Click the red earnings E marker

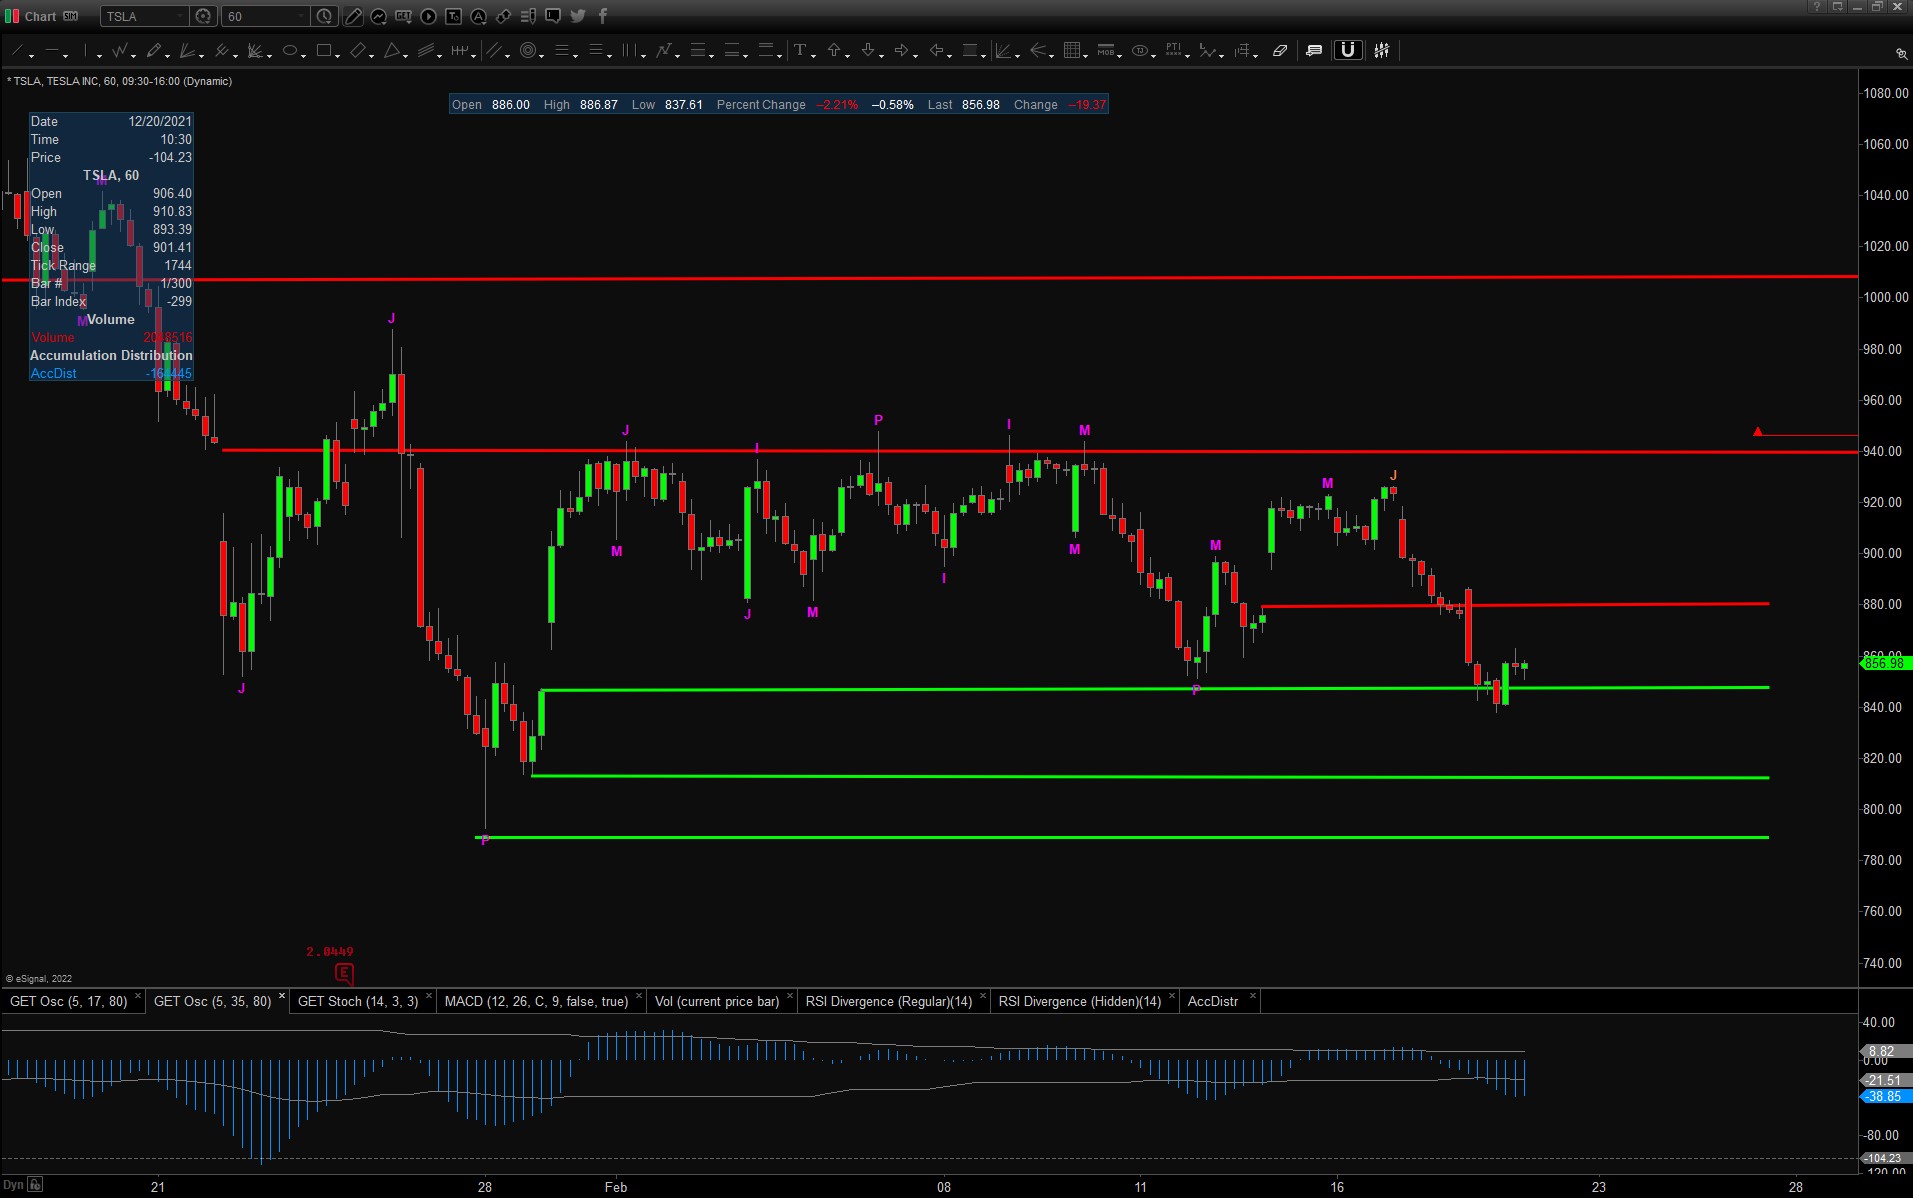(344, 973)
